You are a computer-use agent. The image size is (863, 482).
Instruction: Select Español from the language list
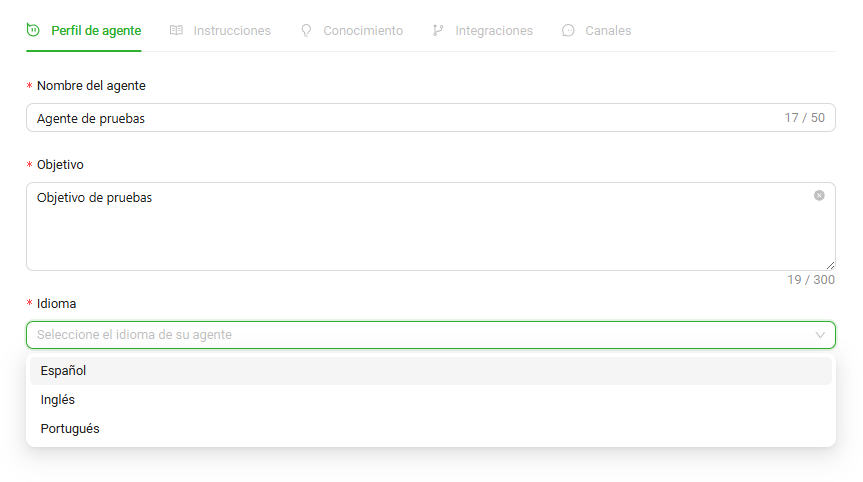(x=64, y=371)
